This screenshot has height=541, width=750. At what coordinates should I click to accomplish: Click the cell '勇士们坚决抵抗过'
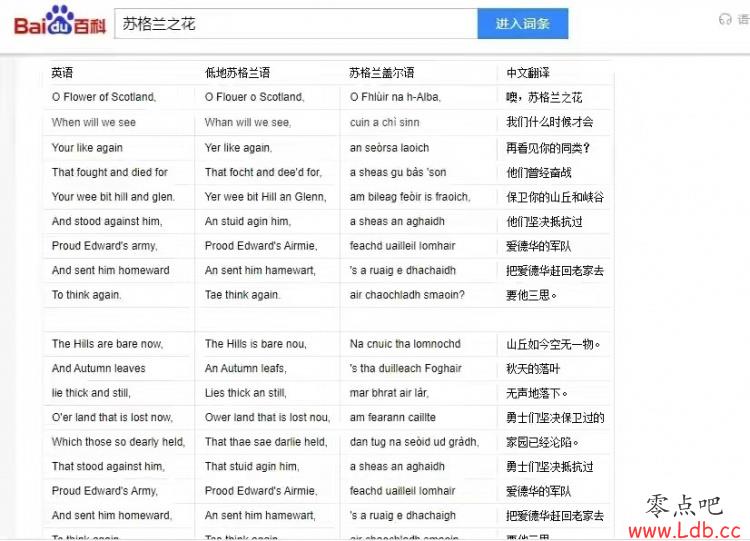tap(550, 467)
